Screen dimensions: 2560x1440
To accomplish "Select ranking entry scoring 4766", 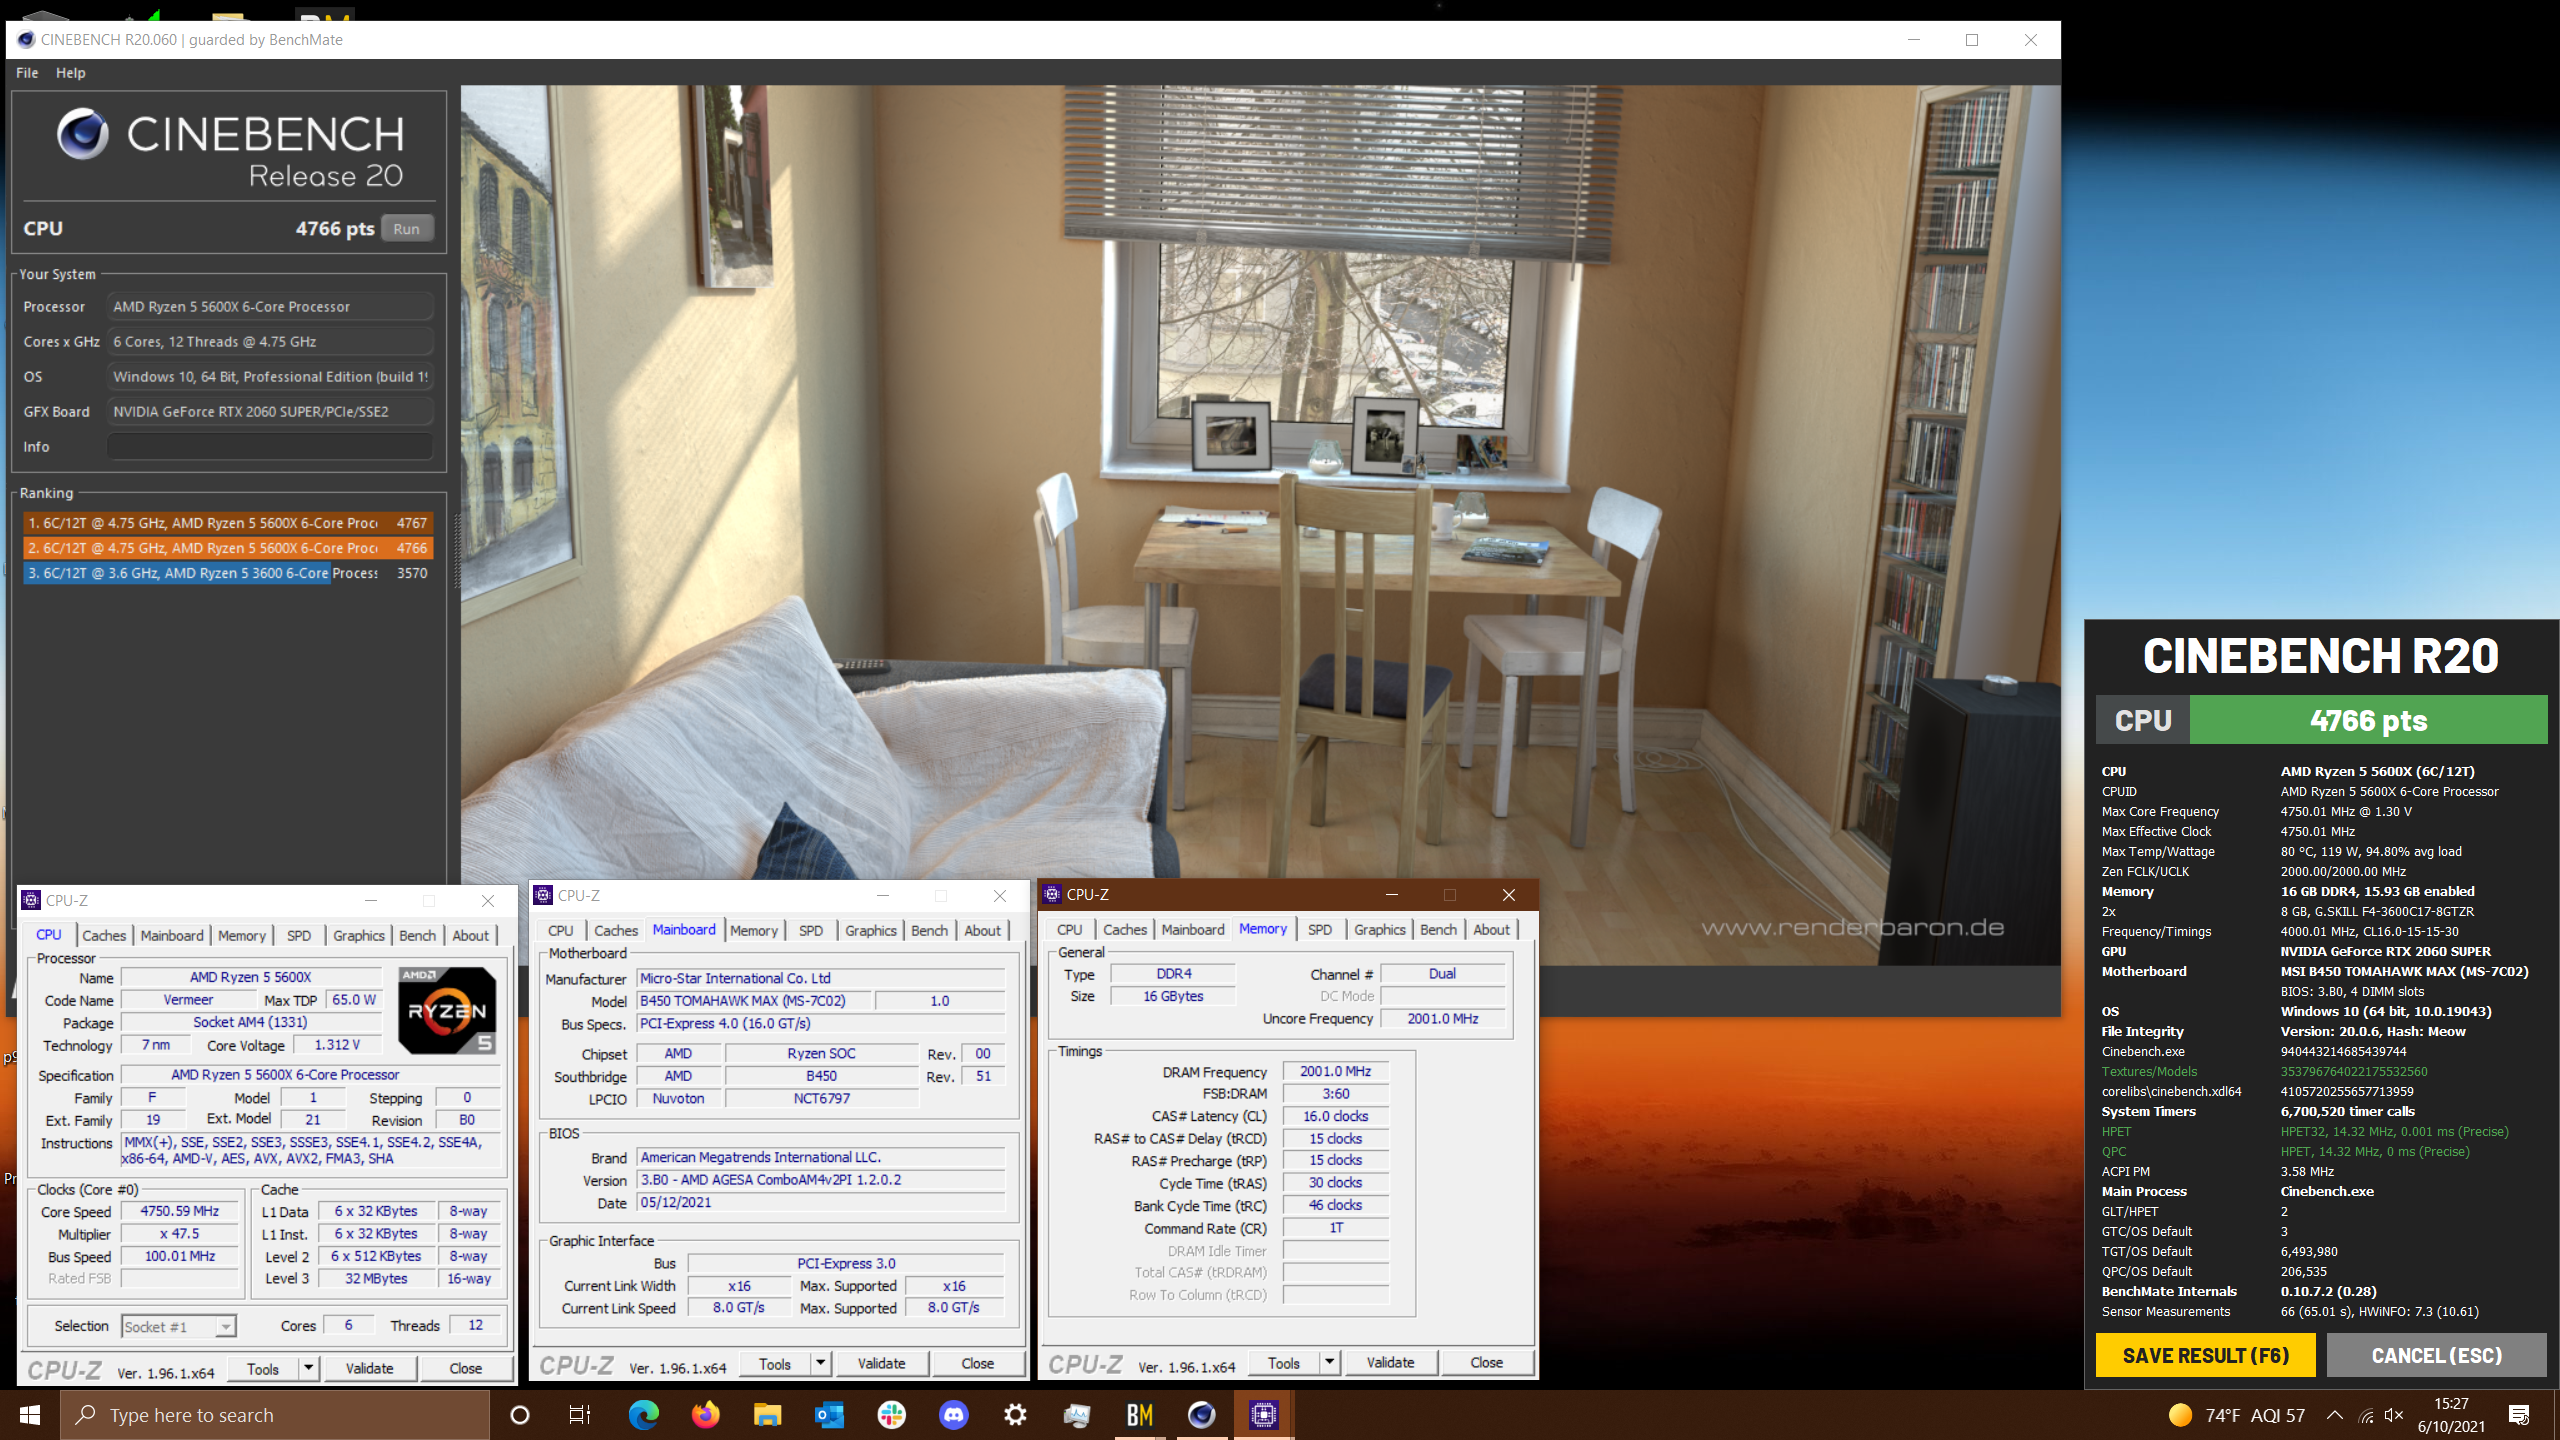I will 228,548.
